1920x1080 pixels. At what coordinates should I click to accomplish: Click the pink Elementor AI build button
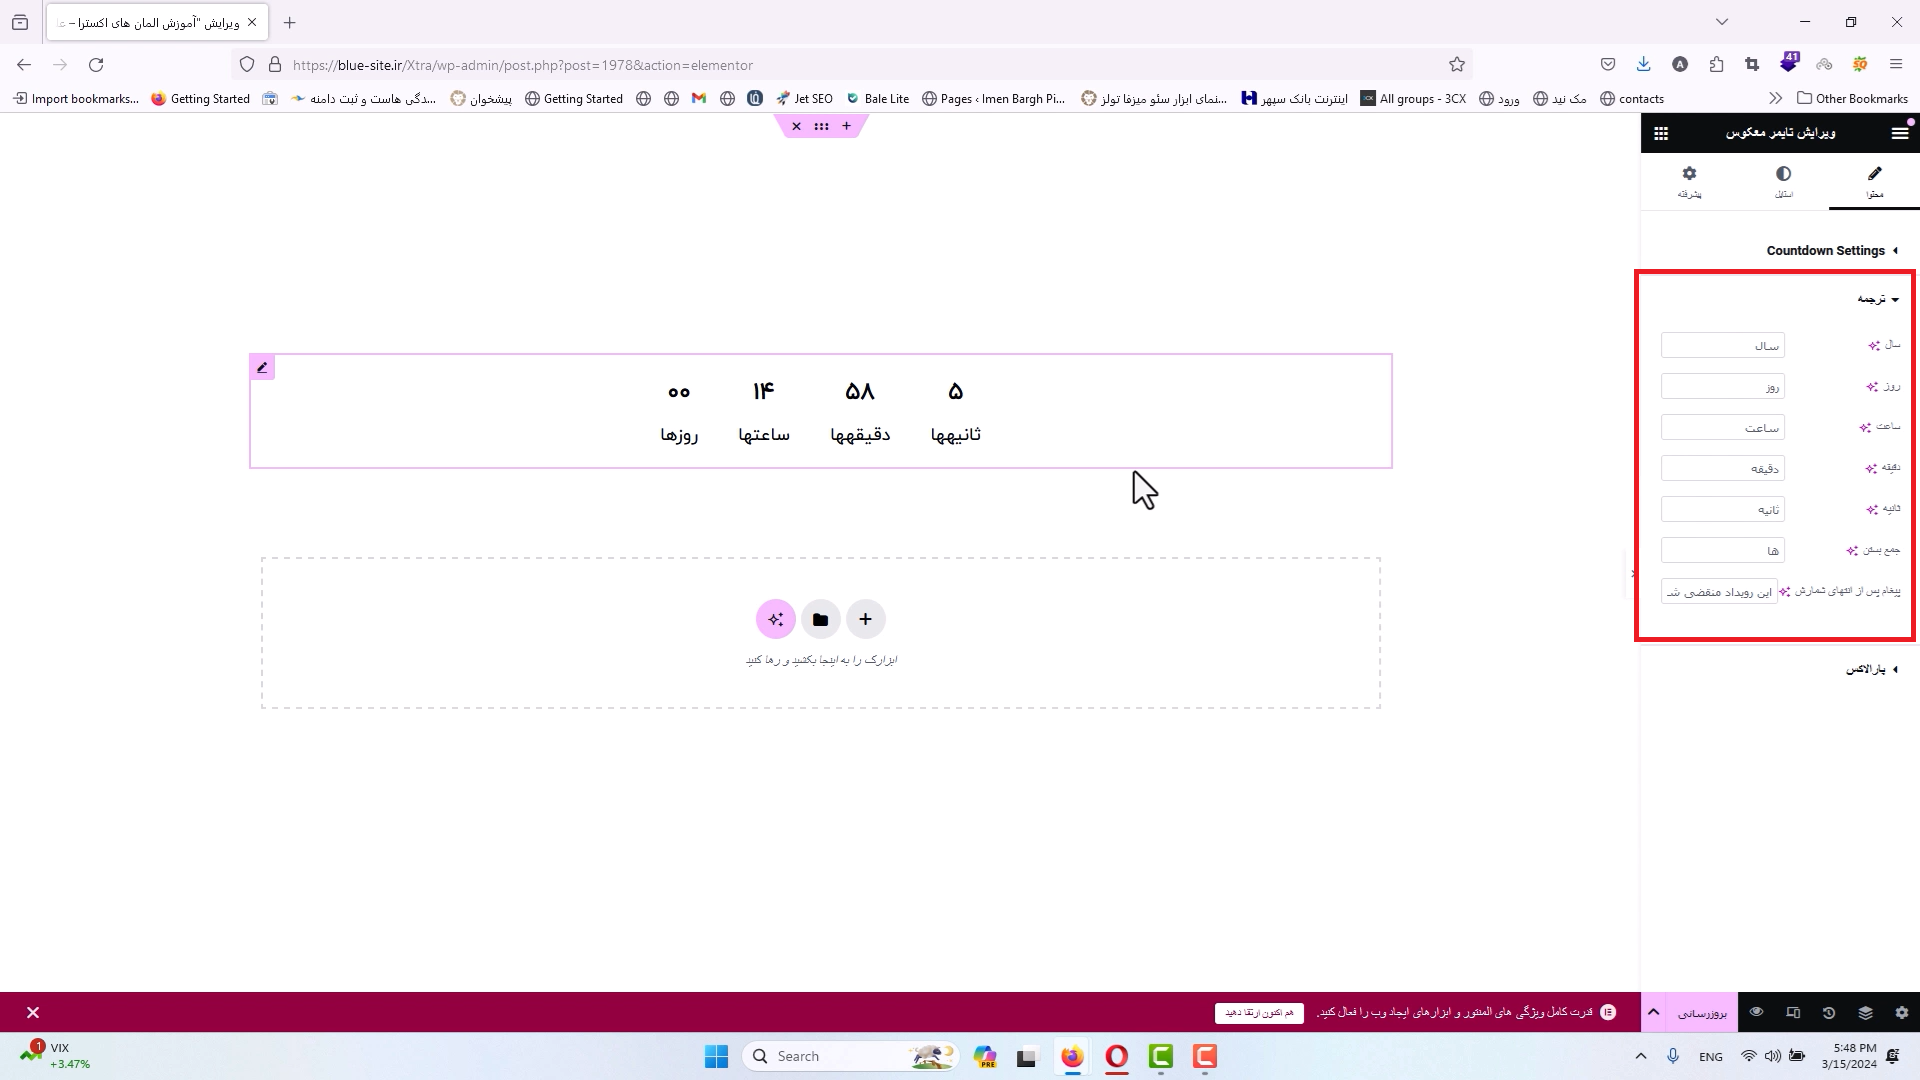775,619
